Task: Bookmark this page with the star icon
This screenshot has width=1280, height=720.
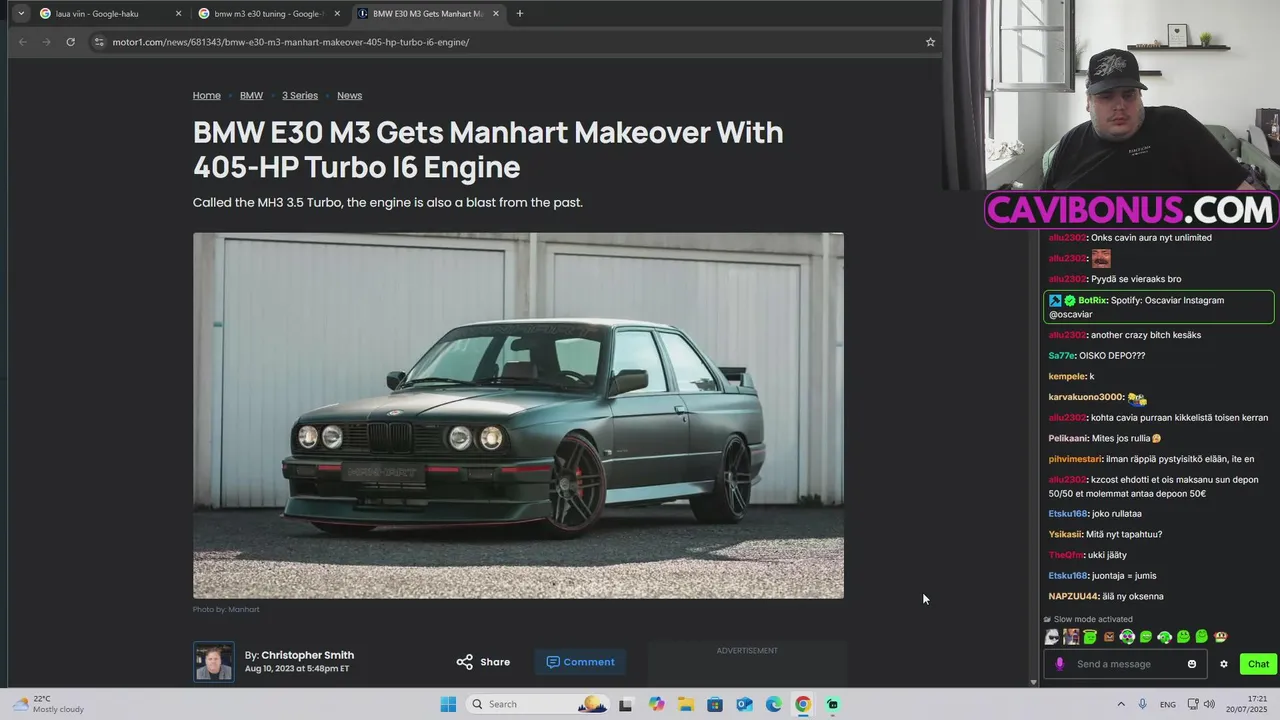Action: pos(930,42)
